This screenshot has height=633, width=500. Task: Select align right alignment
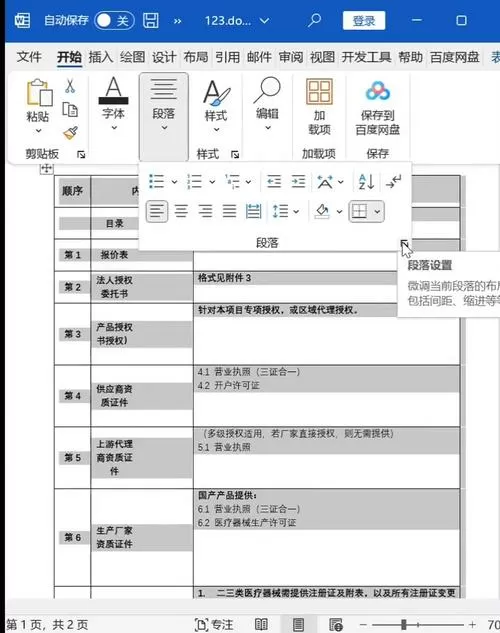pyautogui.click(x=205, y=211)
